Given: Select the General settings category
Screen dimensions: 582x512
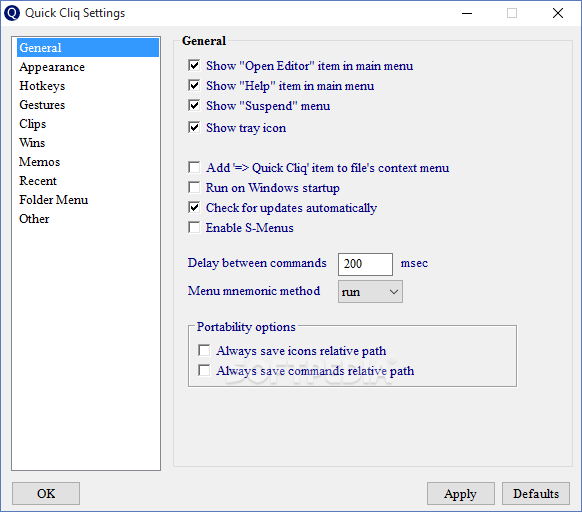Looking at the screenshot, I should tap(88, 48).
